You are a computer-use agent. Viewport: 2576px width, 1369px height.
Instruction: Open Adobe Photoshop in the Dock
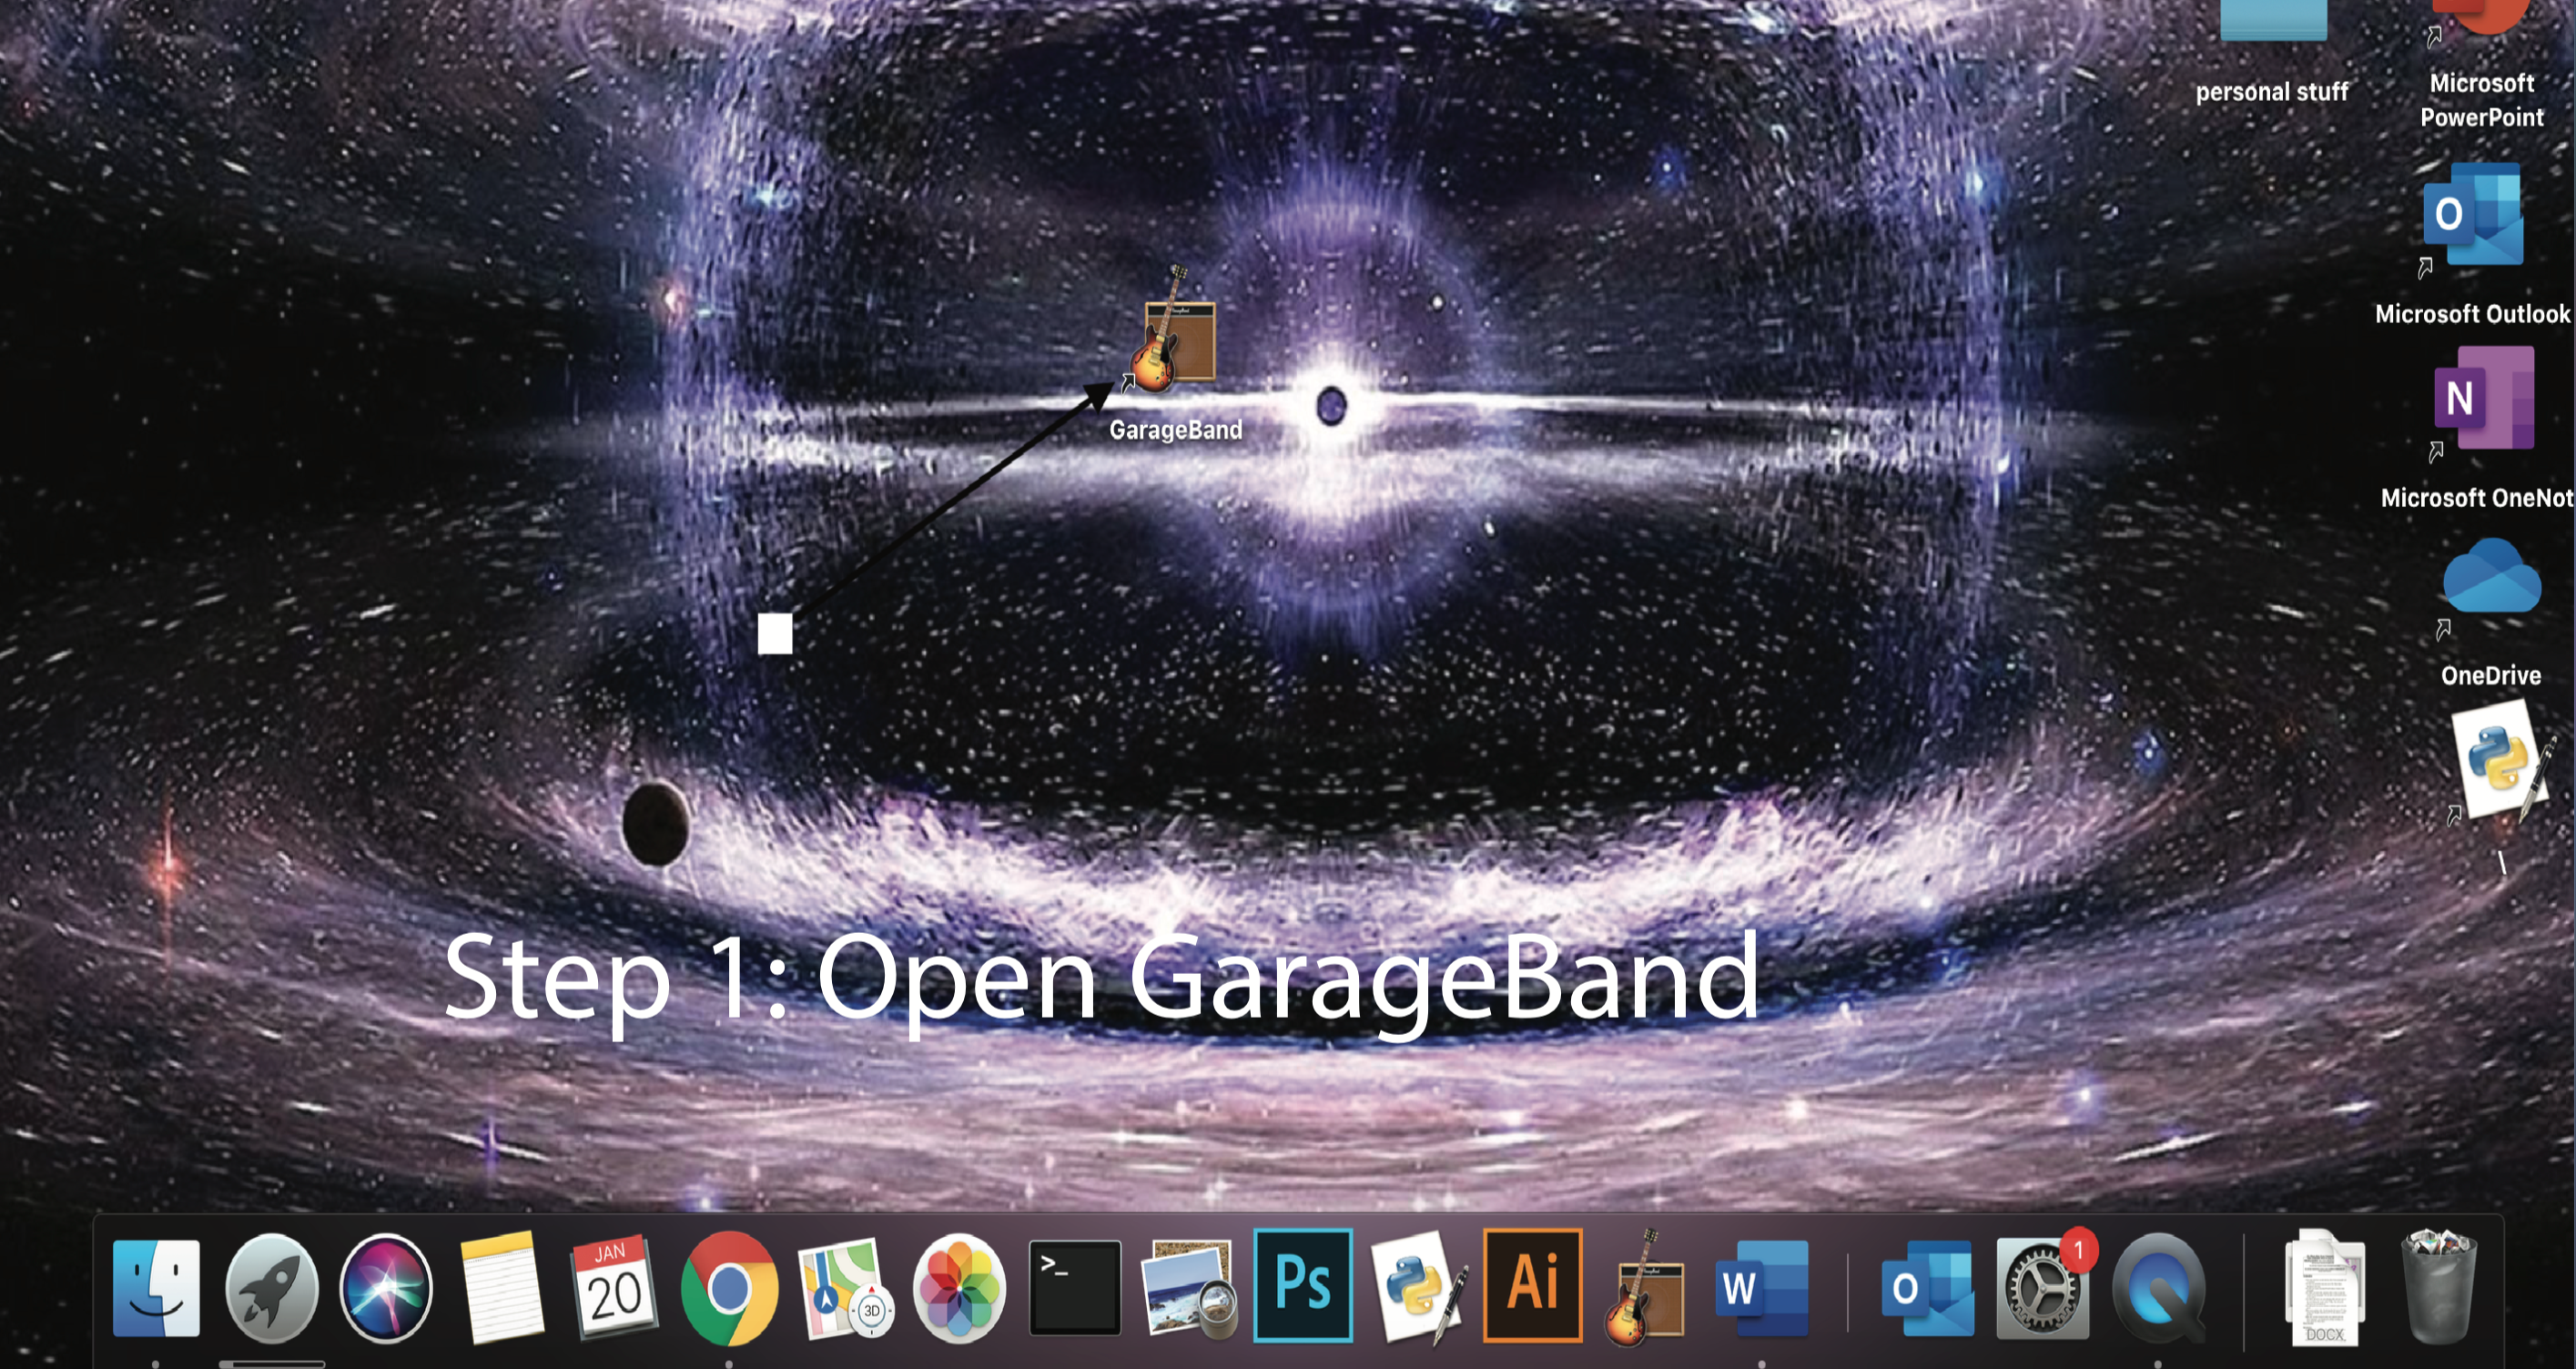pyautogui.click(x=1302, y=1289)
